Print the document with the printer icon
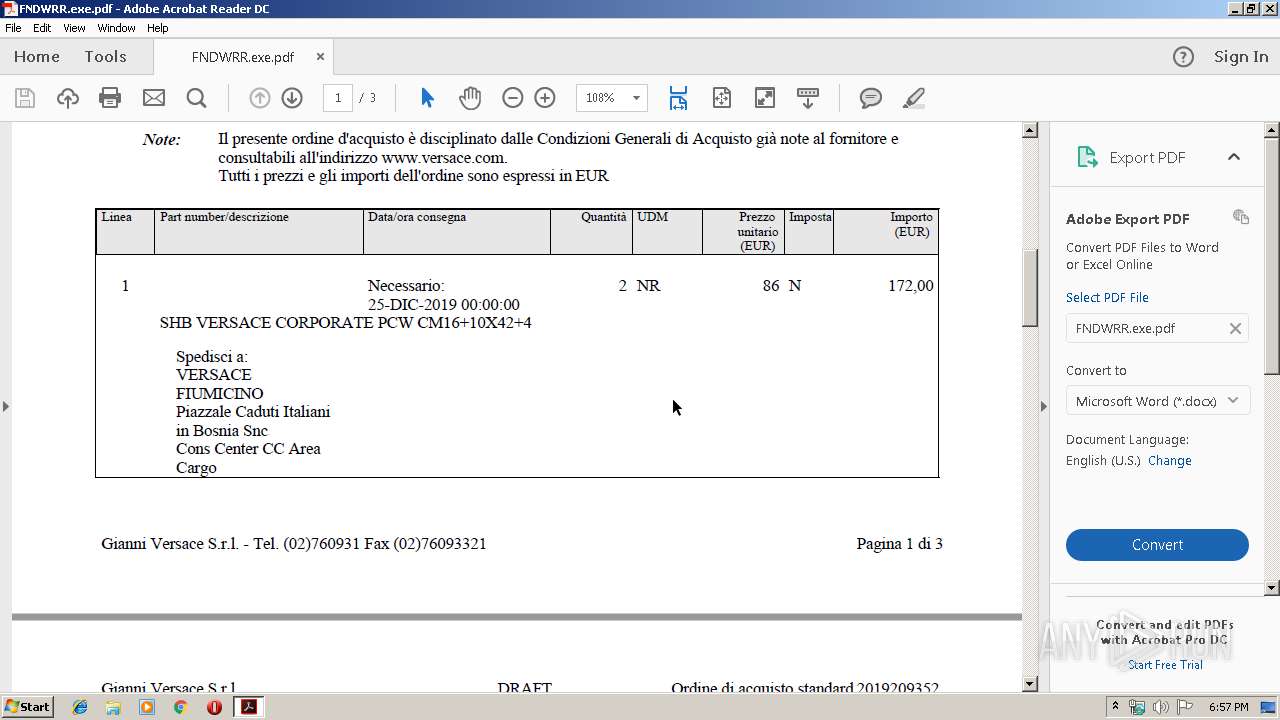Image resolution: width=1280 pixels, height=720 pixels. pos(110,98)
